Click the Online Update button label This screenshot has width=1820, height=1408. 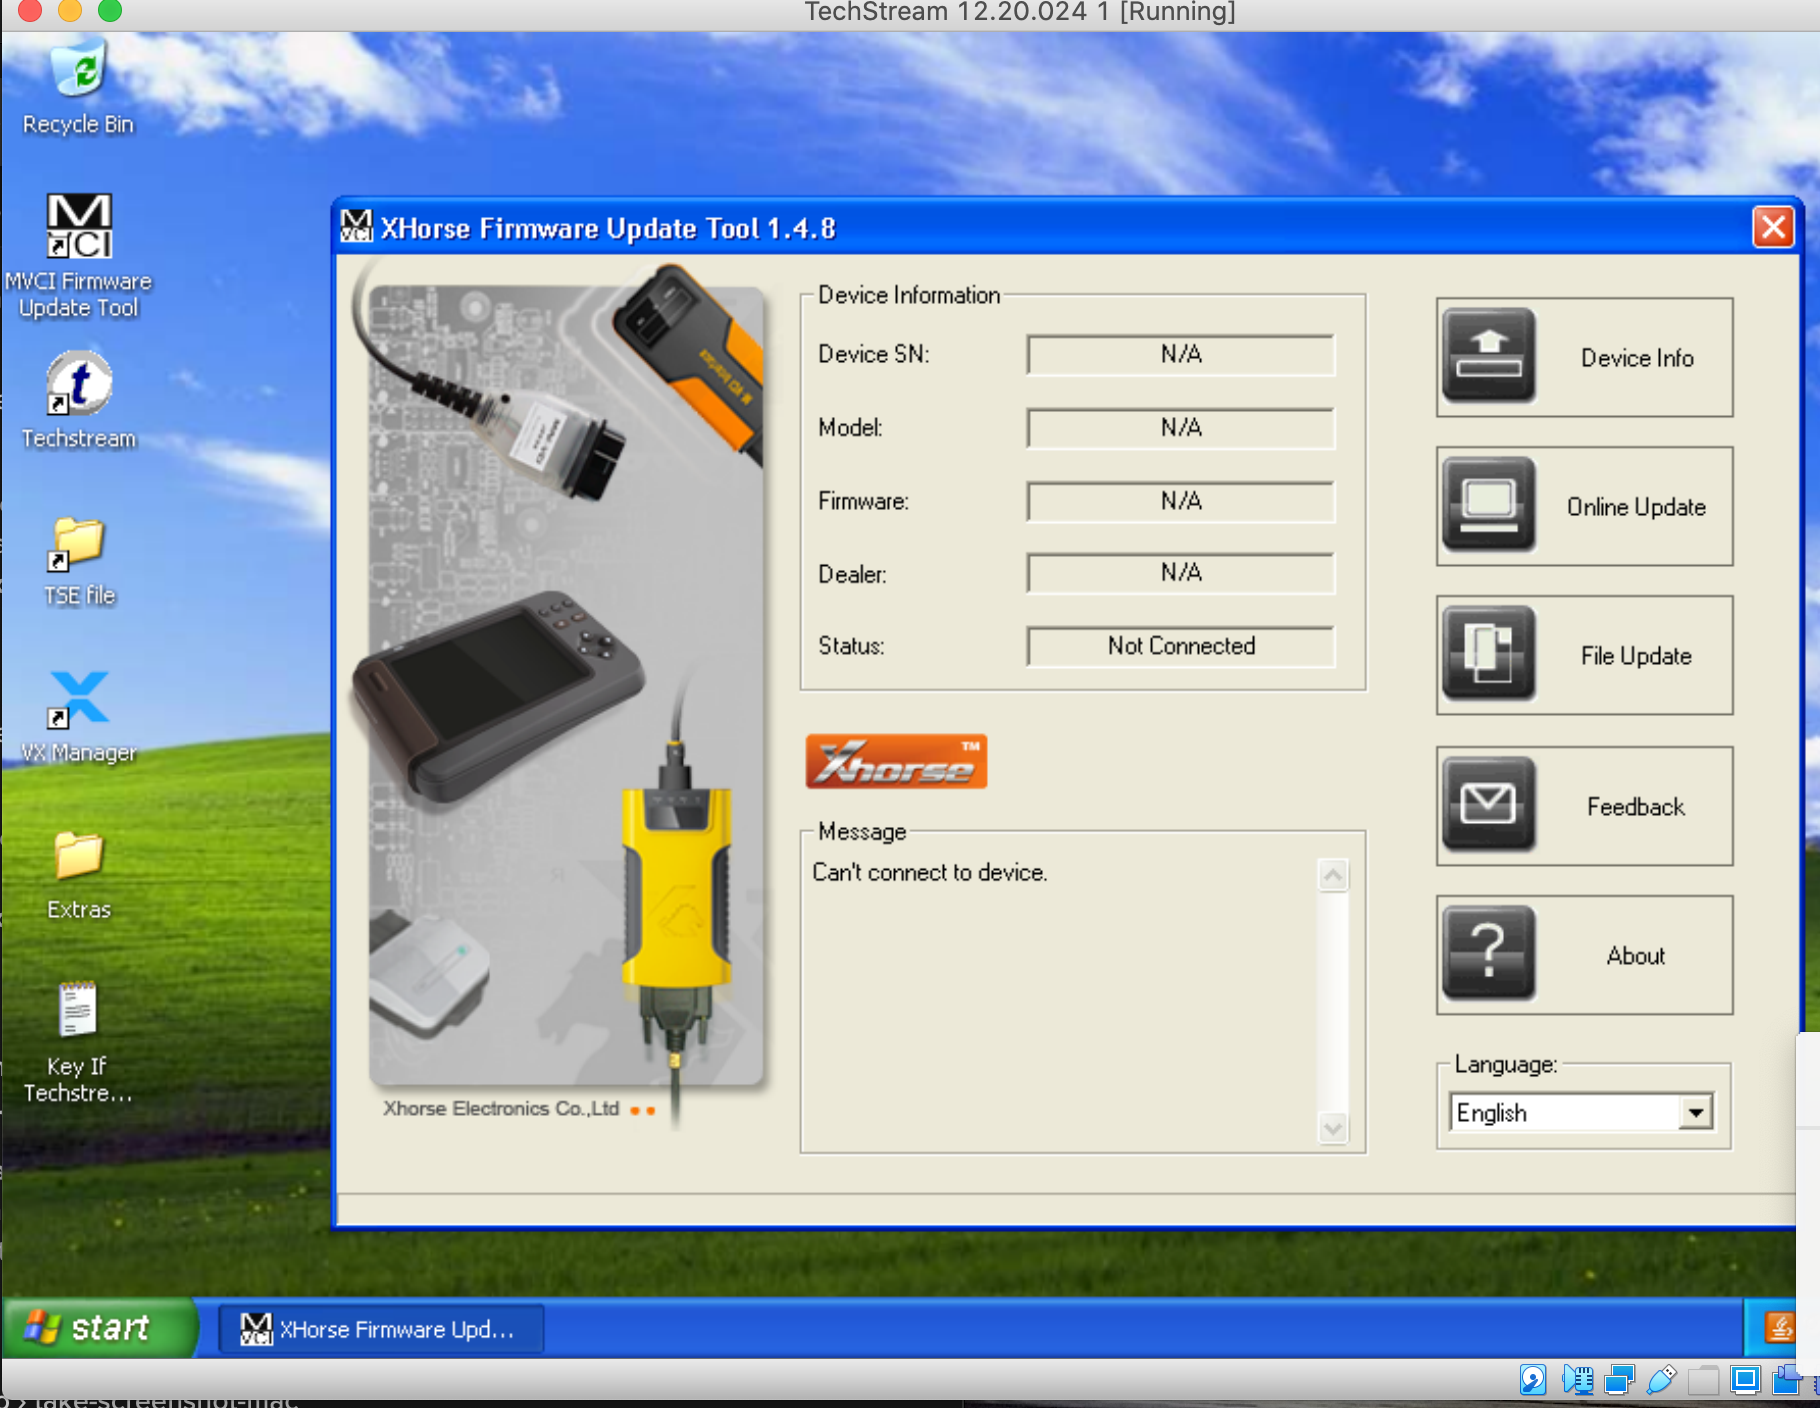click(1636, 507)
